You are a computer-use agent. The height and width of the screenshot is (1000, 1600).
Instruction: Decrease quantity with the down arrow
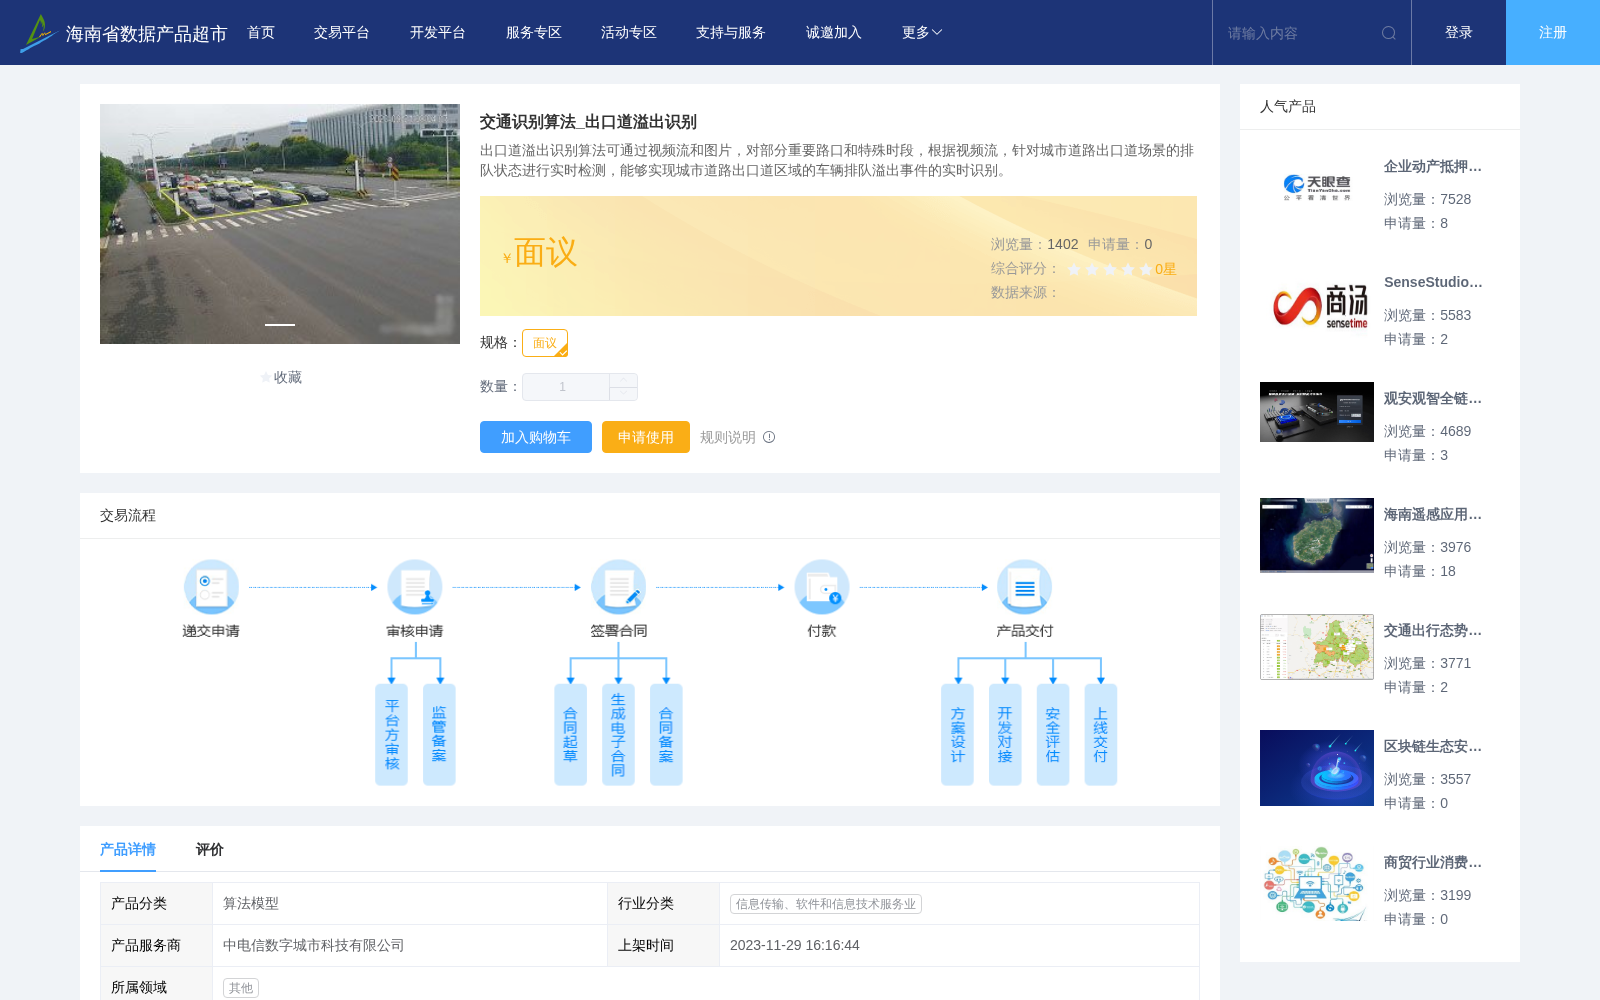[x=623, y=393]
